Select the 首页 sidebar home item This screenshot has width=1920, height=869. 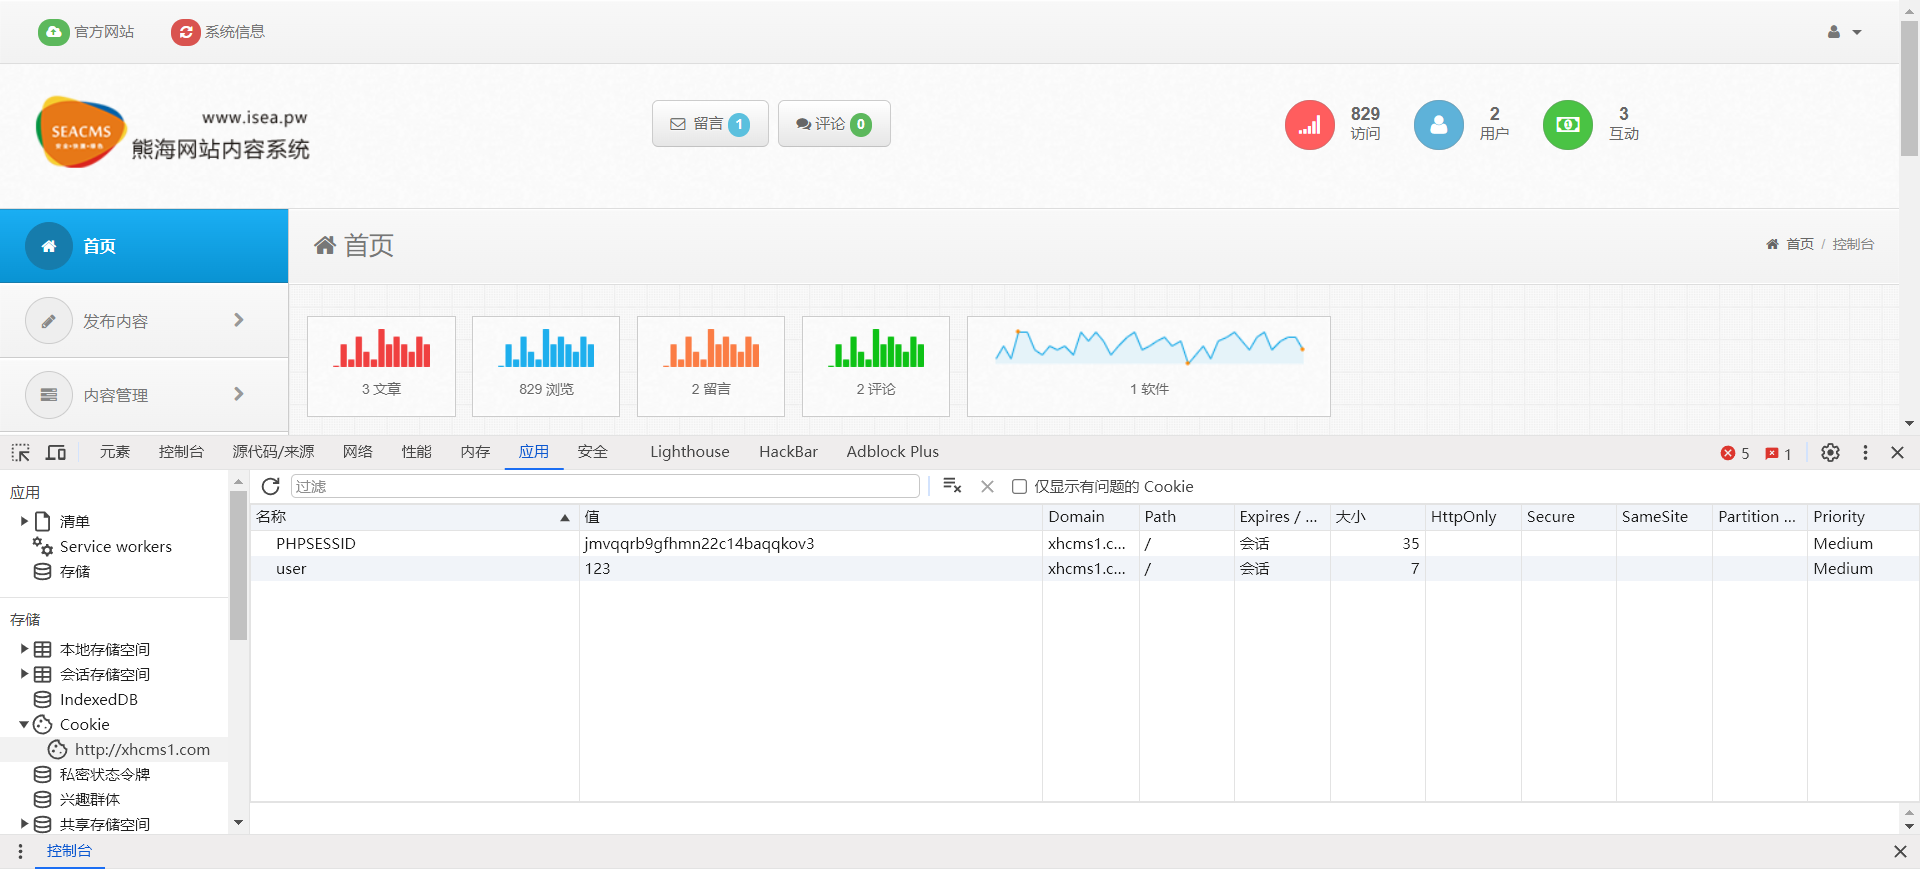coord(144,246)
